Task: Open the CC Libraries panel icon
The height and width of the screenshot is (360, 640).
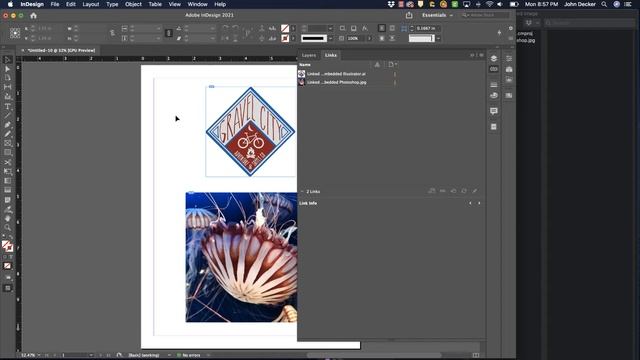Action: click(x=509, y=70)
